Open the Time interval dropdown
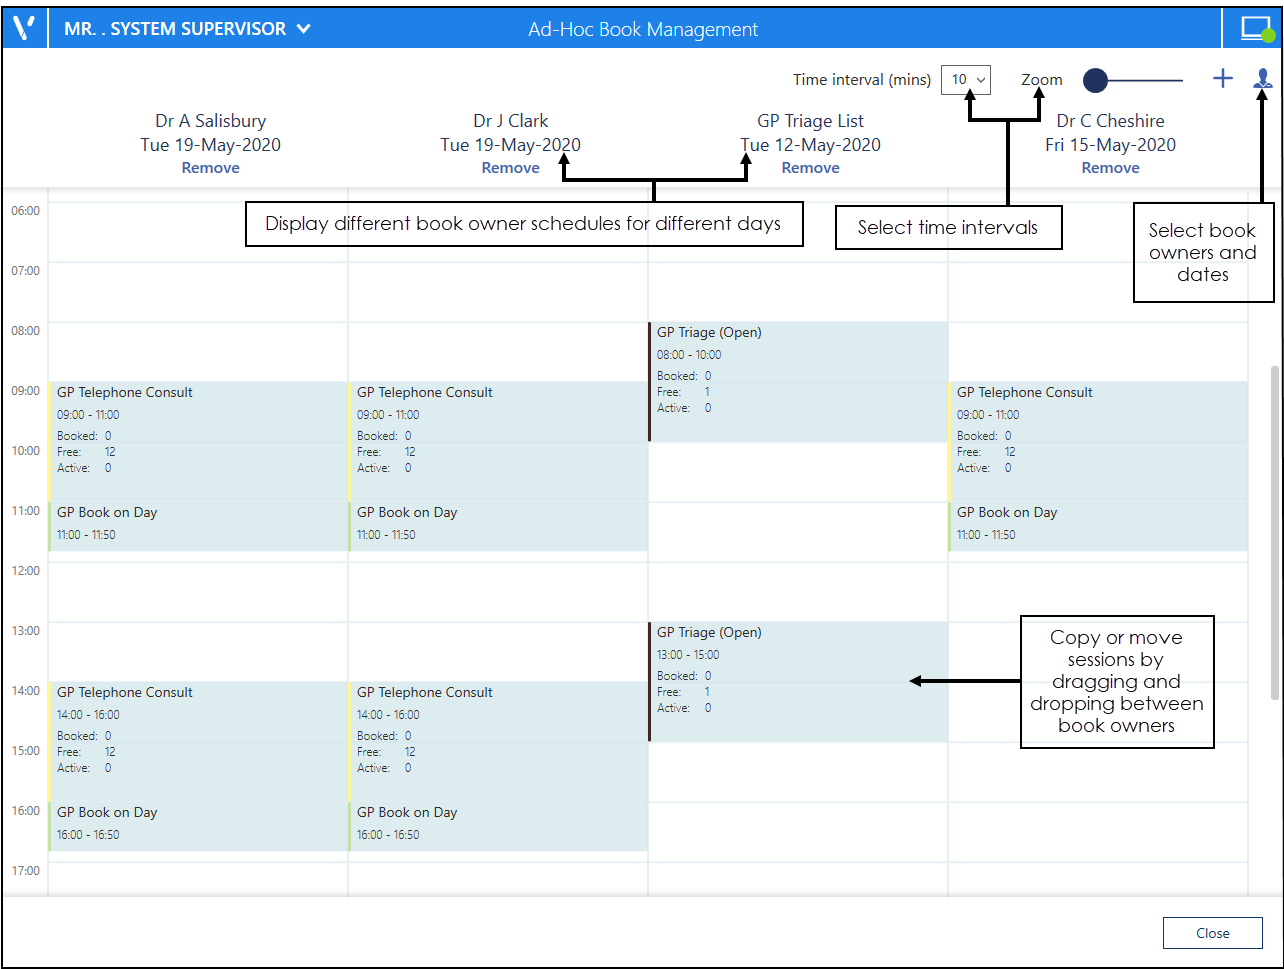Image resolution: width=1284 pixels, height=969 pixels. click(x=965, y=80)
